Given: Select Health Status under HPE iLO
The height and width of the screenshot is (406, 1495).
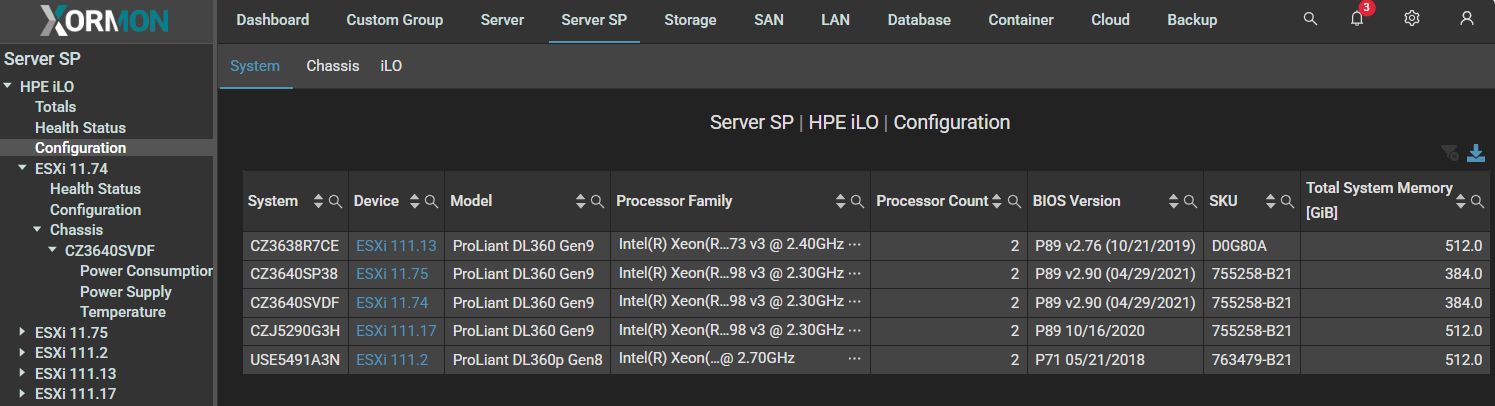Looking at the screenshot, I should click(80, 128).
